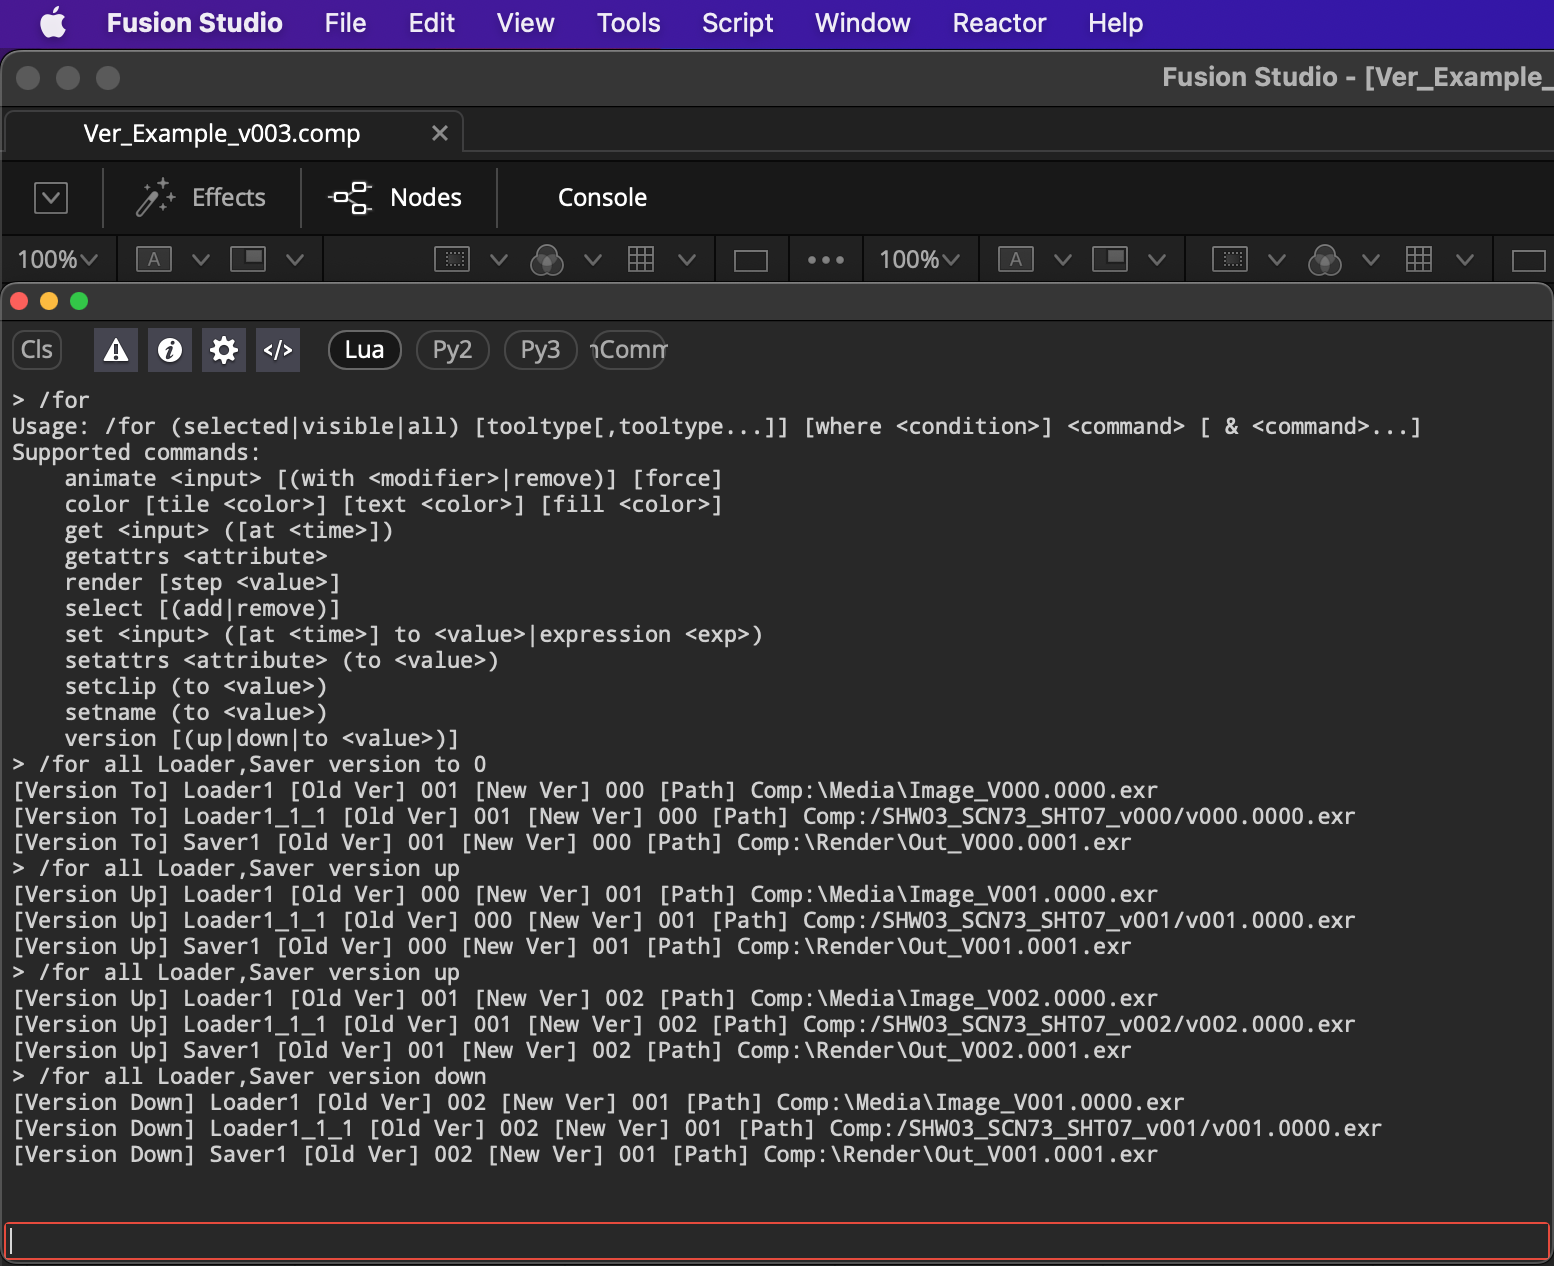Expand left viewer grid guides dropdown
Screen dimensions: 1554x1266
(x=687, y=260)
